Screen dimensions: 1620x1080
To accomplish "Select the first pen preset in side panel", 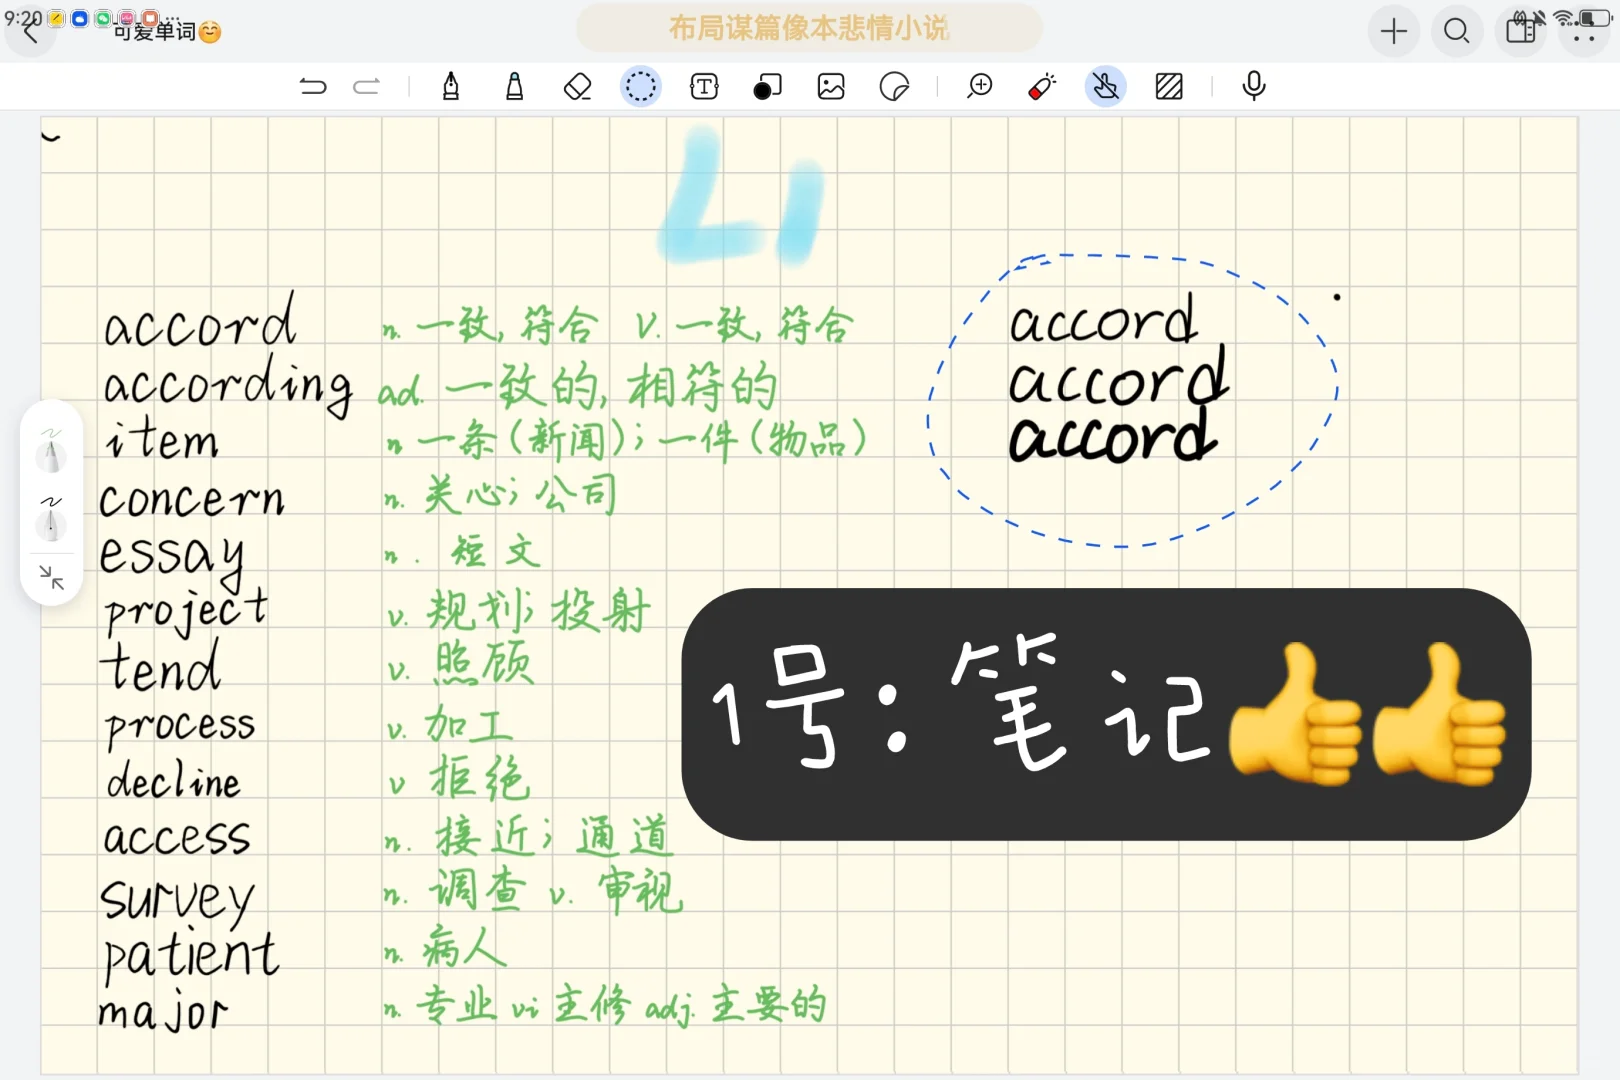I will click(x=51, y=450).
